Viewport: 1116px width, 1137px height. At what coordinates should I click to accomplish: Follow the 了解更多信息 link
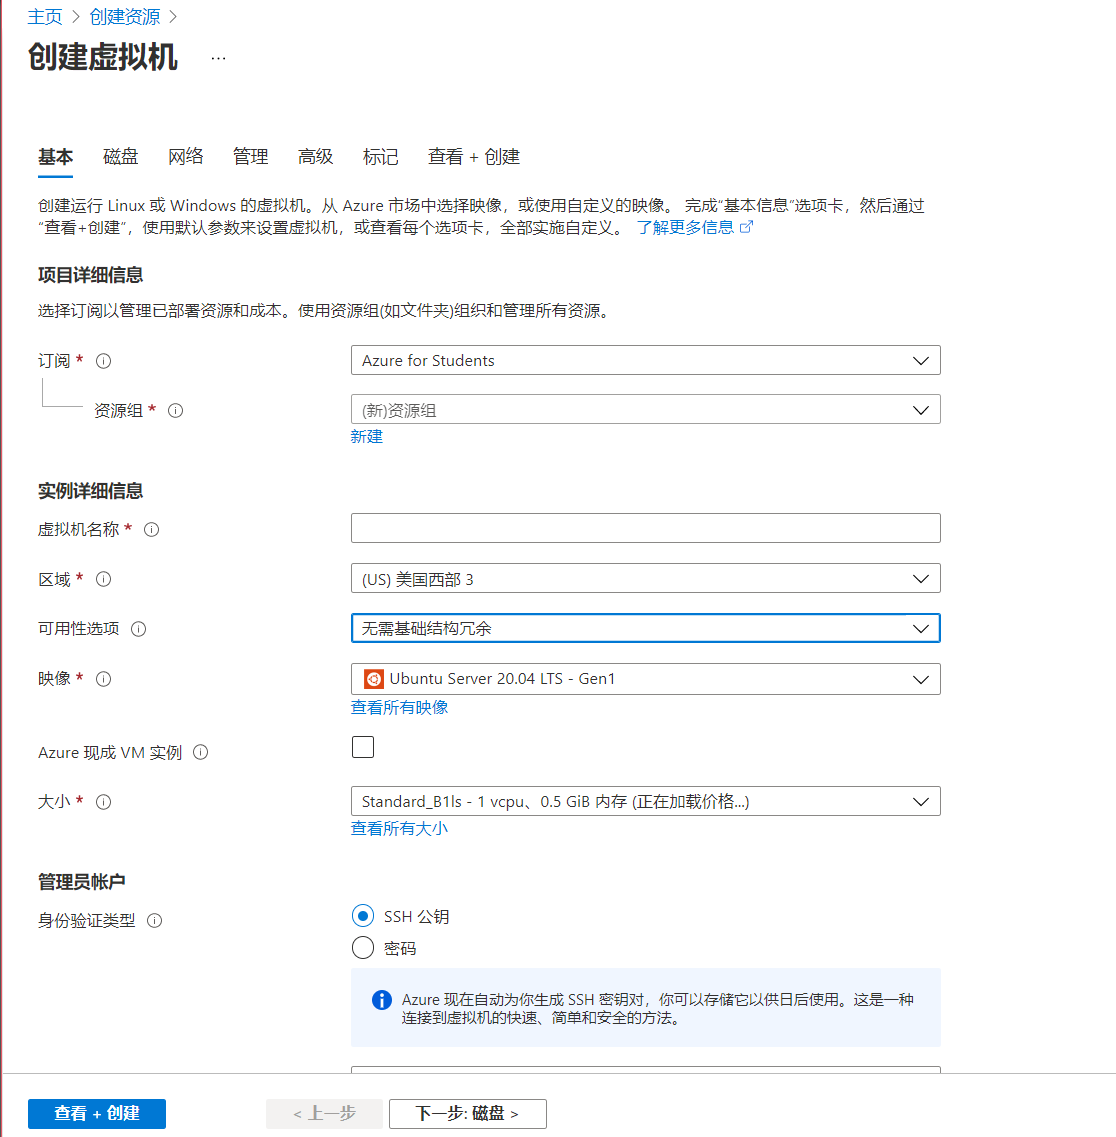tap(685, 228)
